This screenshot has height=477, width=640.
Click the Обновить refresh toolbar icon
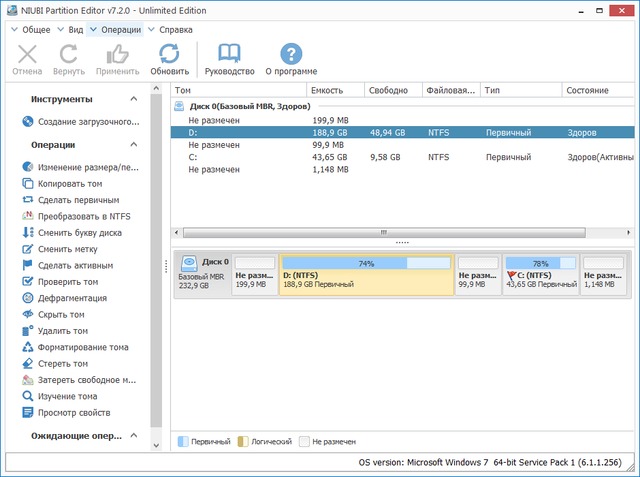click(169, 55)
